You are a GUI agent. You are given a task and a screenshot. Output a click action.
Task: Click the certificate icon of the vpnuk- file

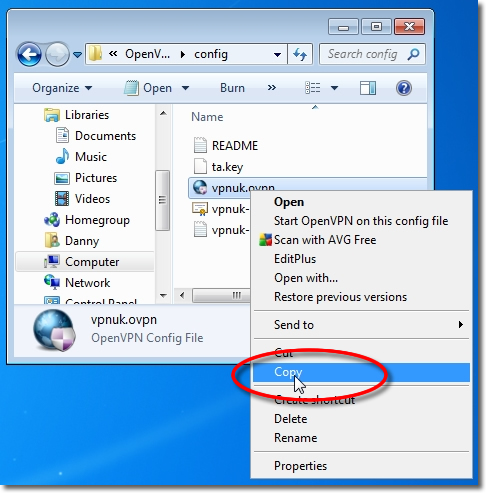coord(200,209)
